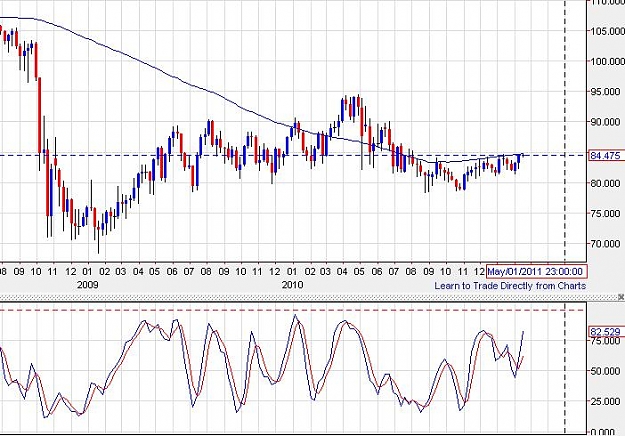Click the May/01/2011 23:00:00 date label

(537, 272)
